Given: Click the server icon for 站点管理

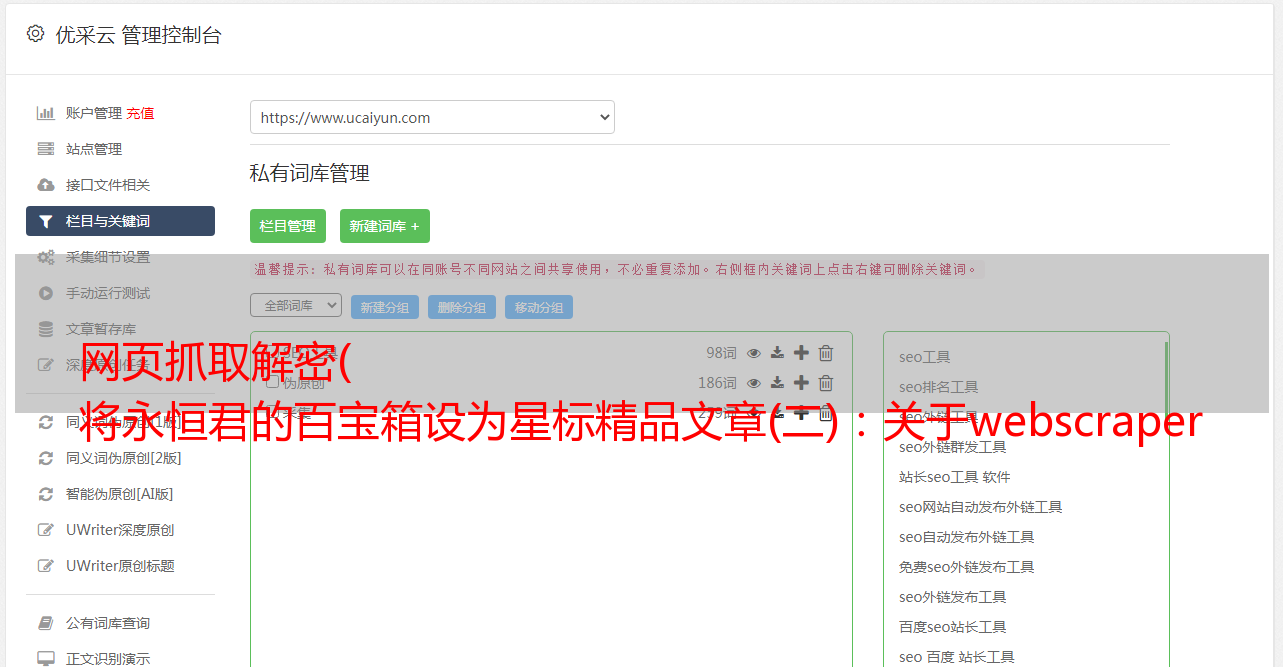Looking at the screenshot, I should pos(46,149).
